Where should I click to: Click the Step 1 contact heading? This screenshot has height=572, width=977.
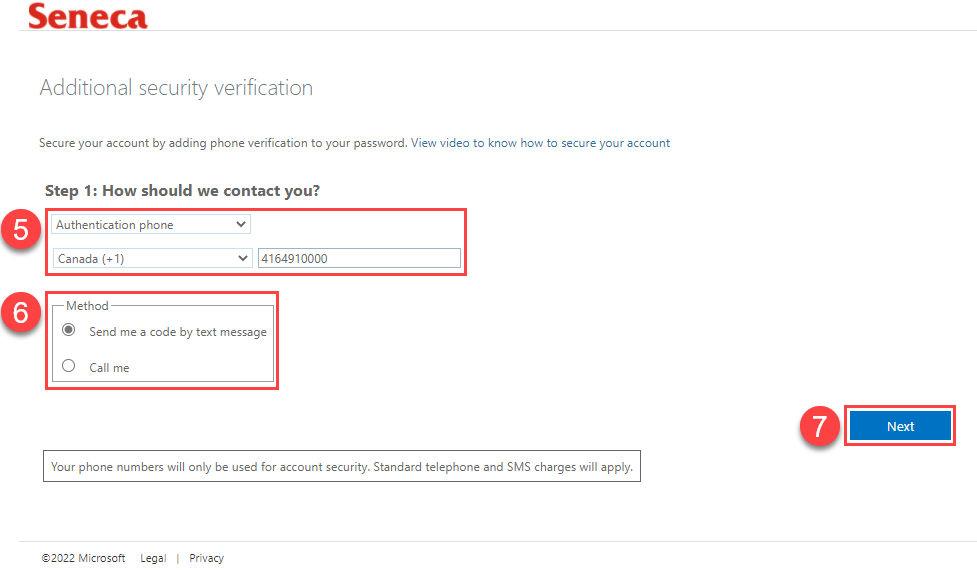pos(182,191)
